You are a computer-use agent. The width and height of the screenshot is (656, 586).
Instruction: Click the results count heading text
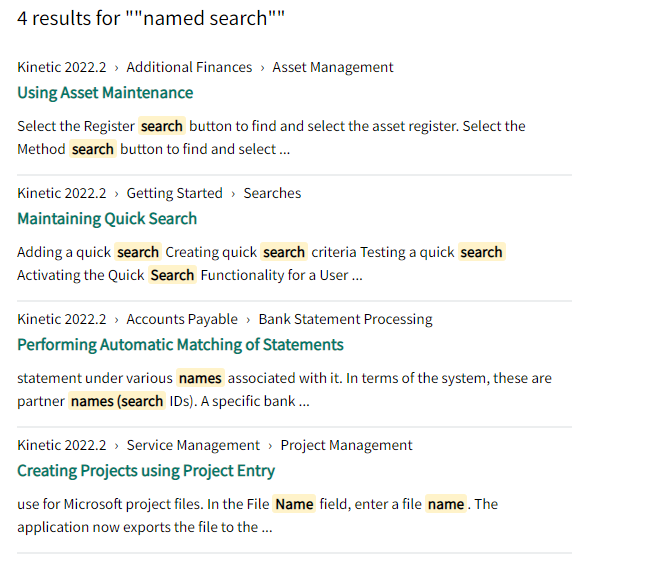(151, 18)
